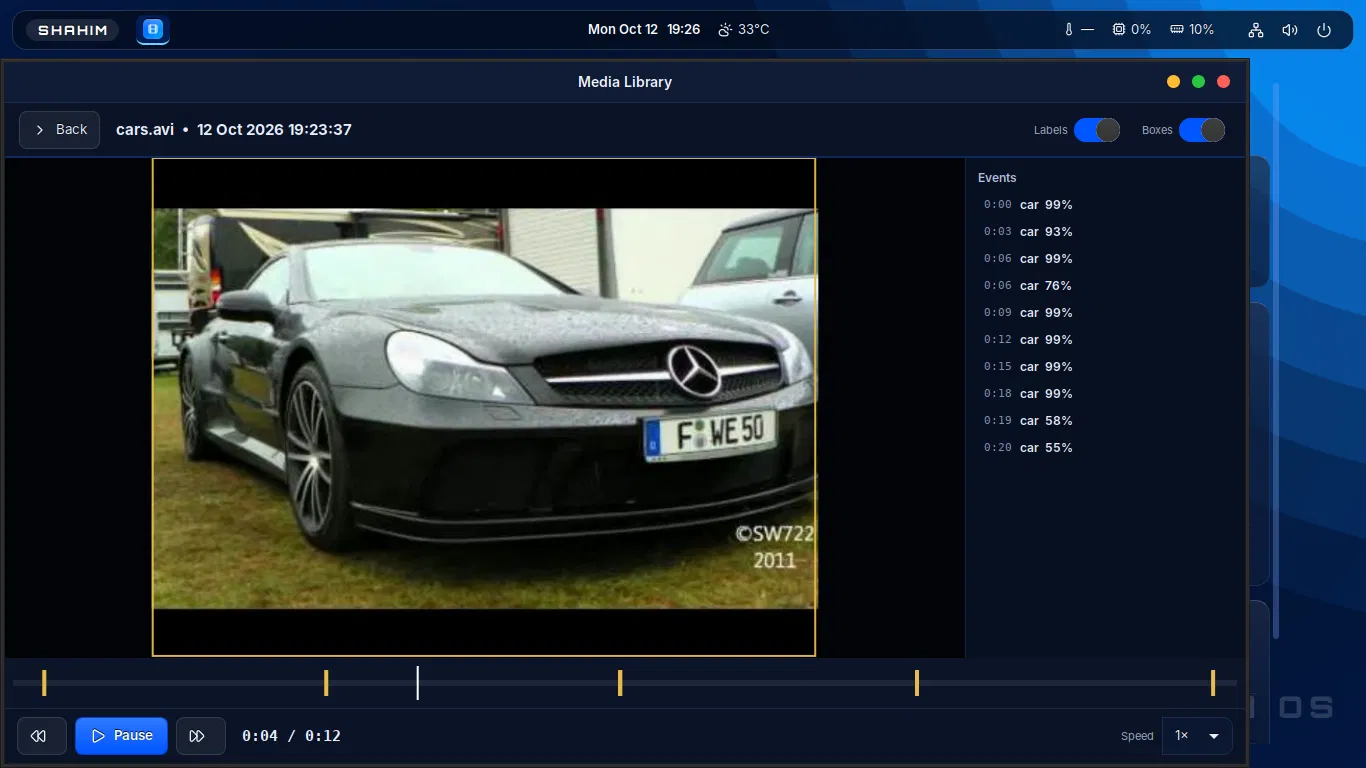1366x768 pixels.
Task: Open the power menu icon
Action: click(1324, 30)
